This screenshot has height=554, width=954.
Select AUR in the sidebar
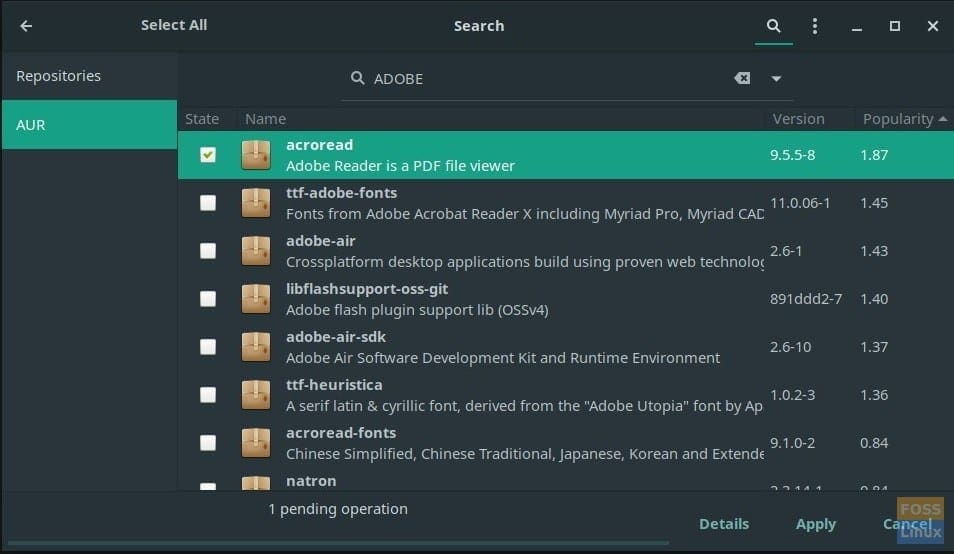click(89, 125)
